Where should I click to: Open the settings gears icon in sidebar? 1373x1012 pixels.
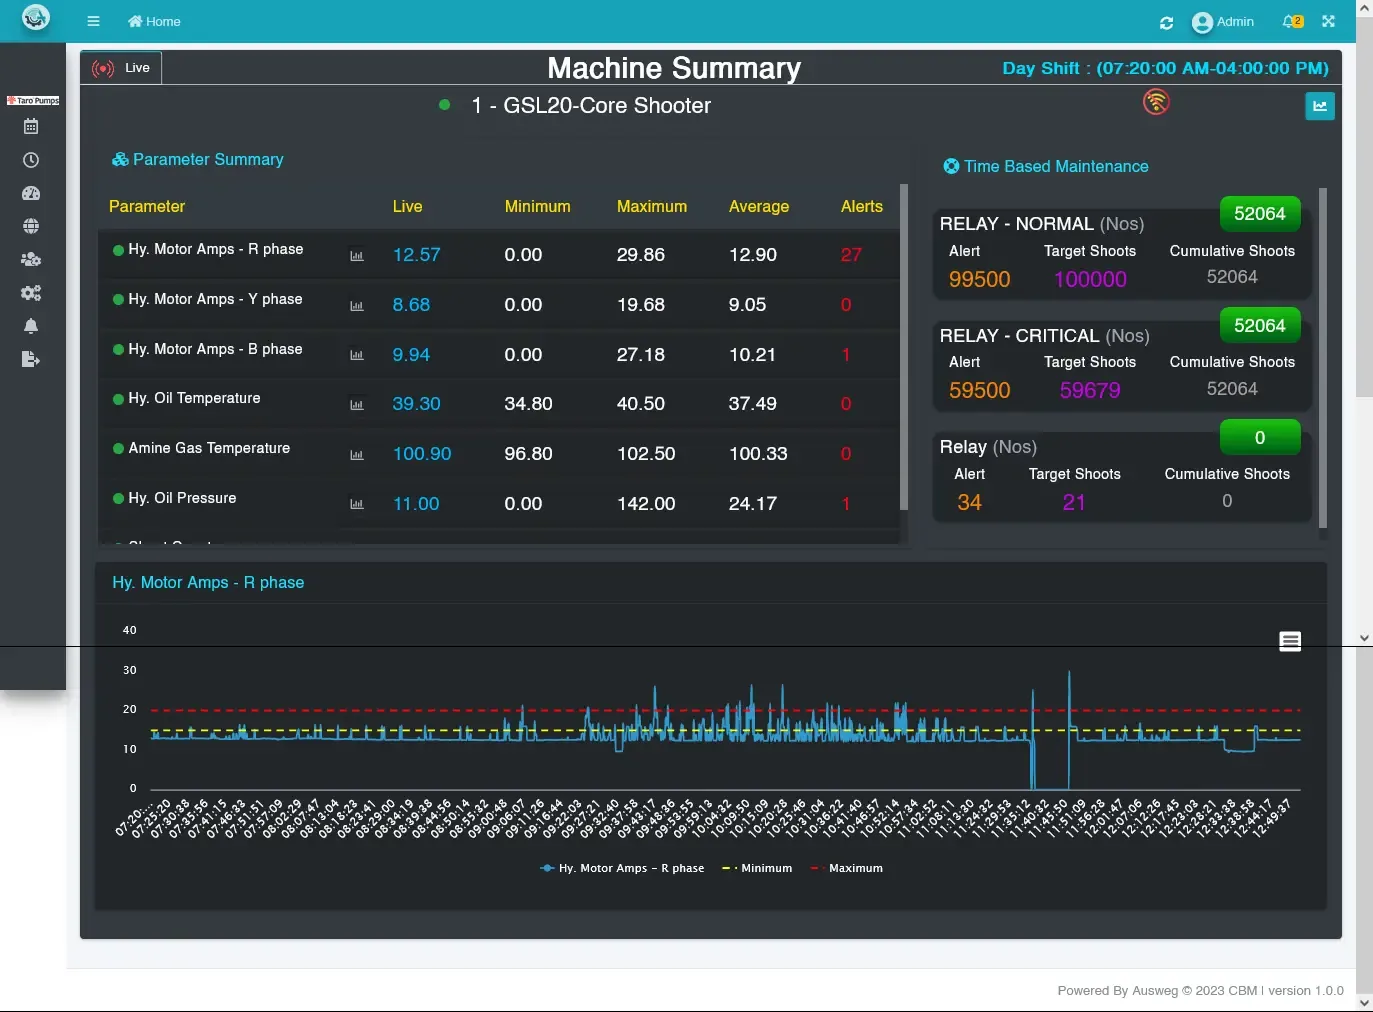31,293
